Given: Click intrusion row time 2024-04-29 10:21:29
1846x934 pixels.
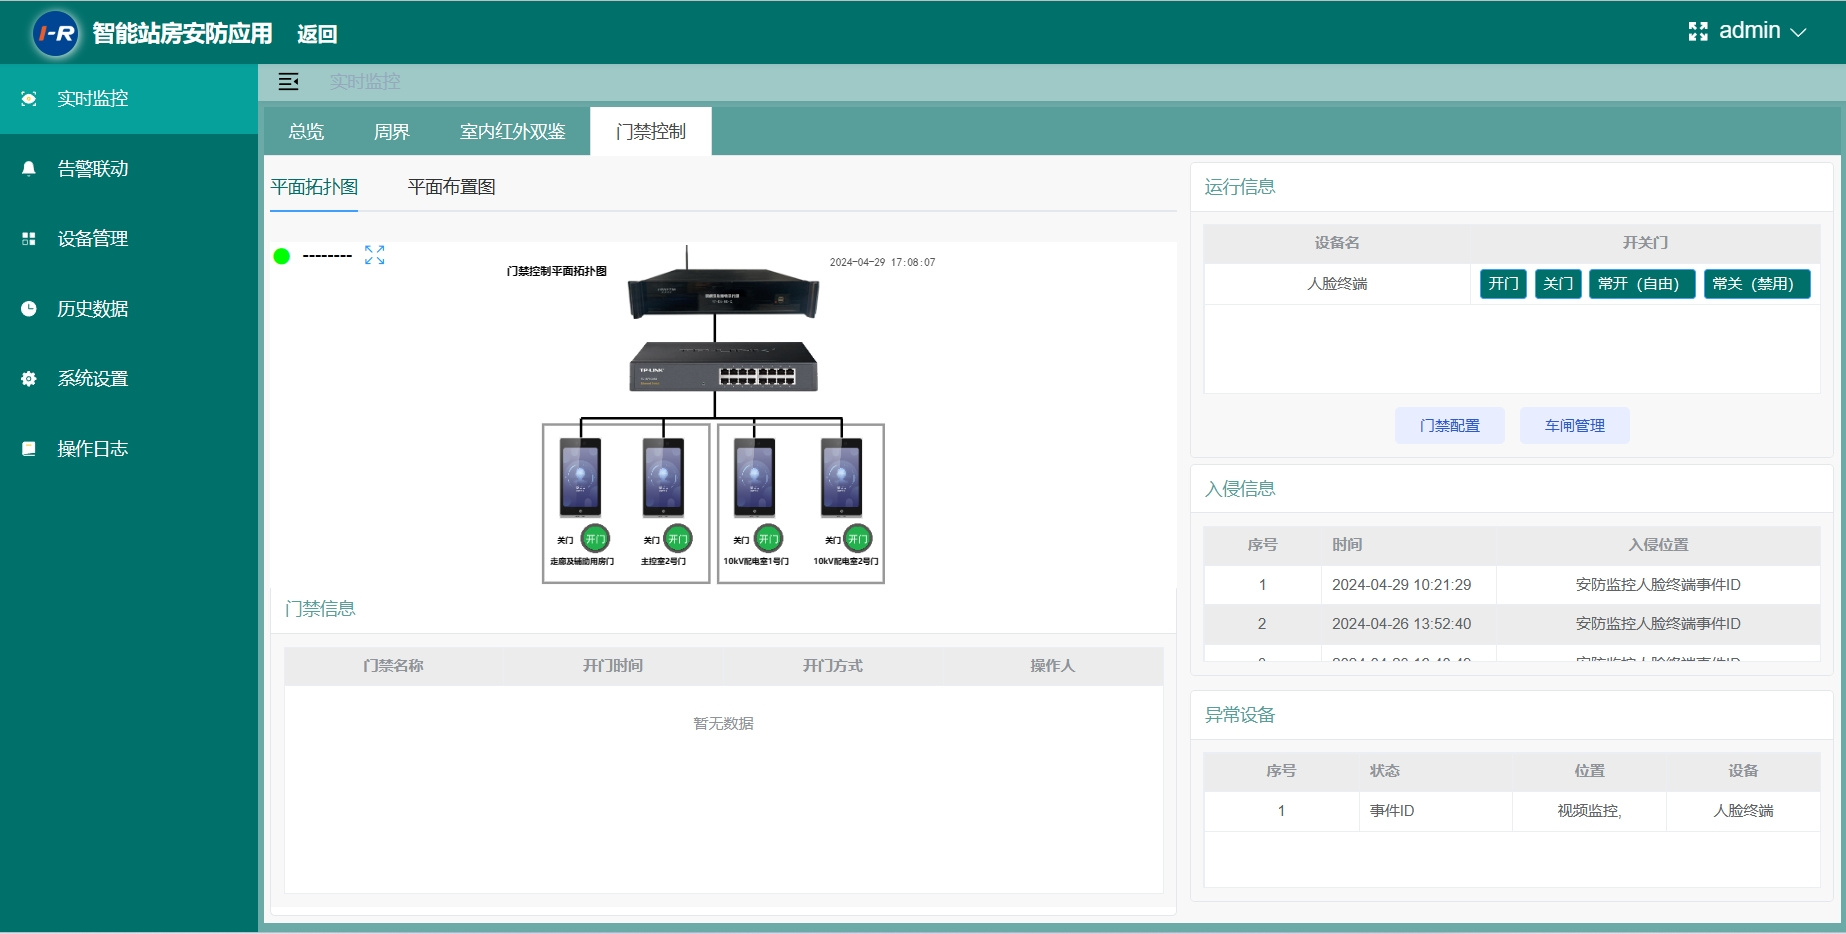Looking at the screenshot, I should (1401, 585).
